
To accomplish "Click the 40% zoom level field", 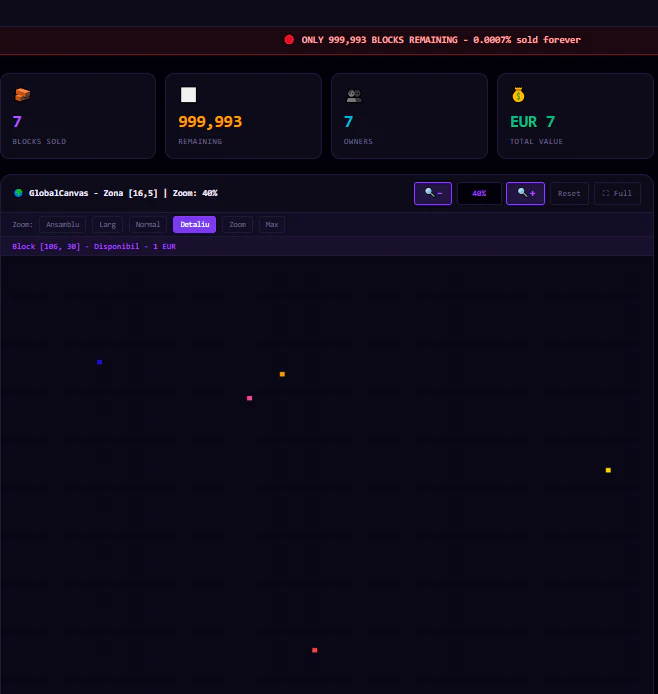I will (x=479, y=193).
